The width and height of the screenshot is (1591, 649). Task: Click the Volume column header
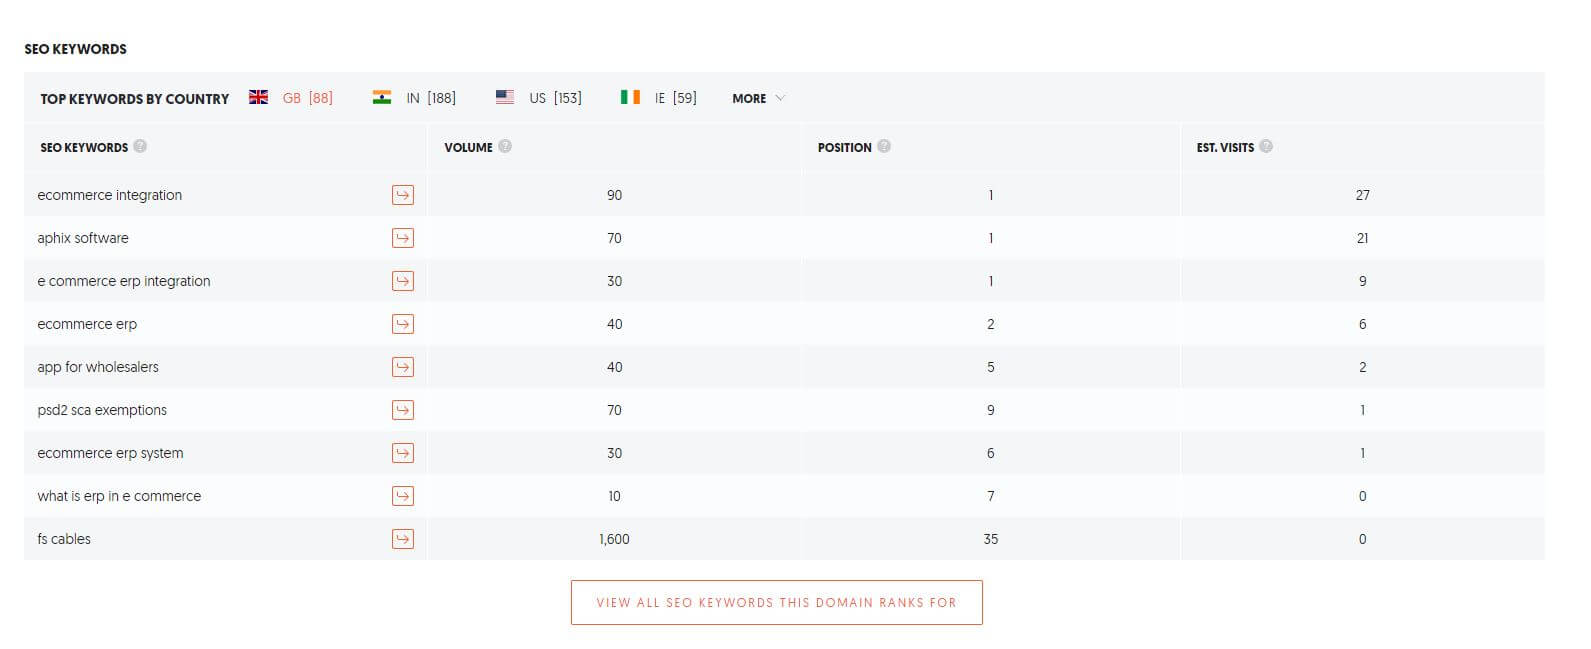(x=468, y=147)
